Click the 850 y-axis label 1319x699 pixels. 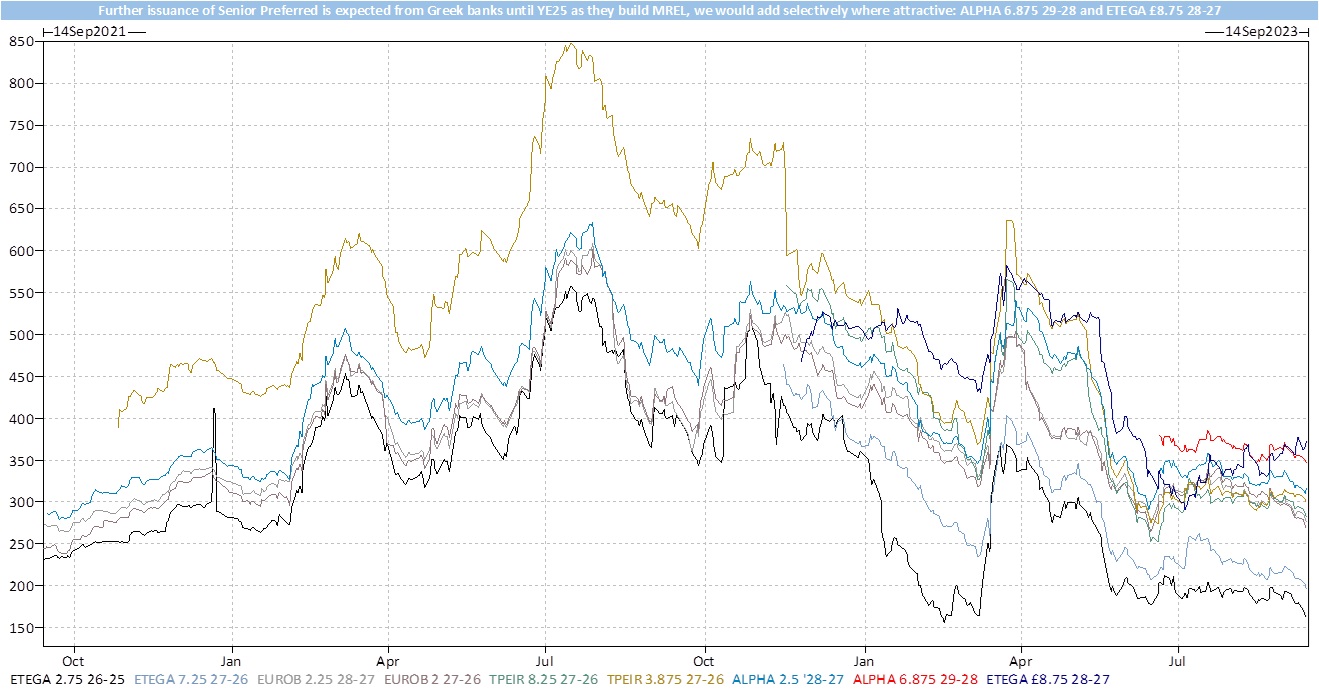23,42
